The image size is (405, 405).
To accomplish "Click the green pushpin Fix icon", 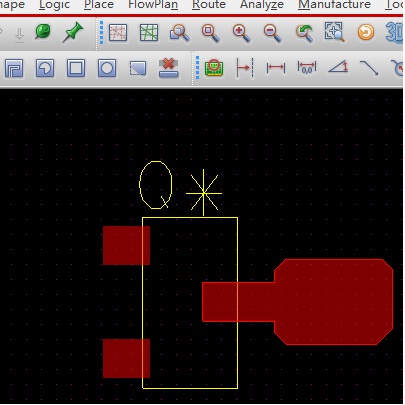I will point(72,32).
